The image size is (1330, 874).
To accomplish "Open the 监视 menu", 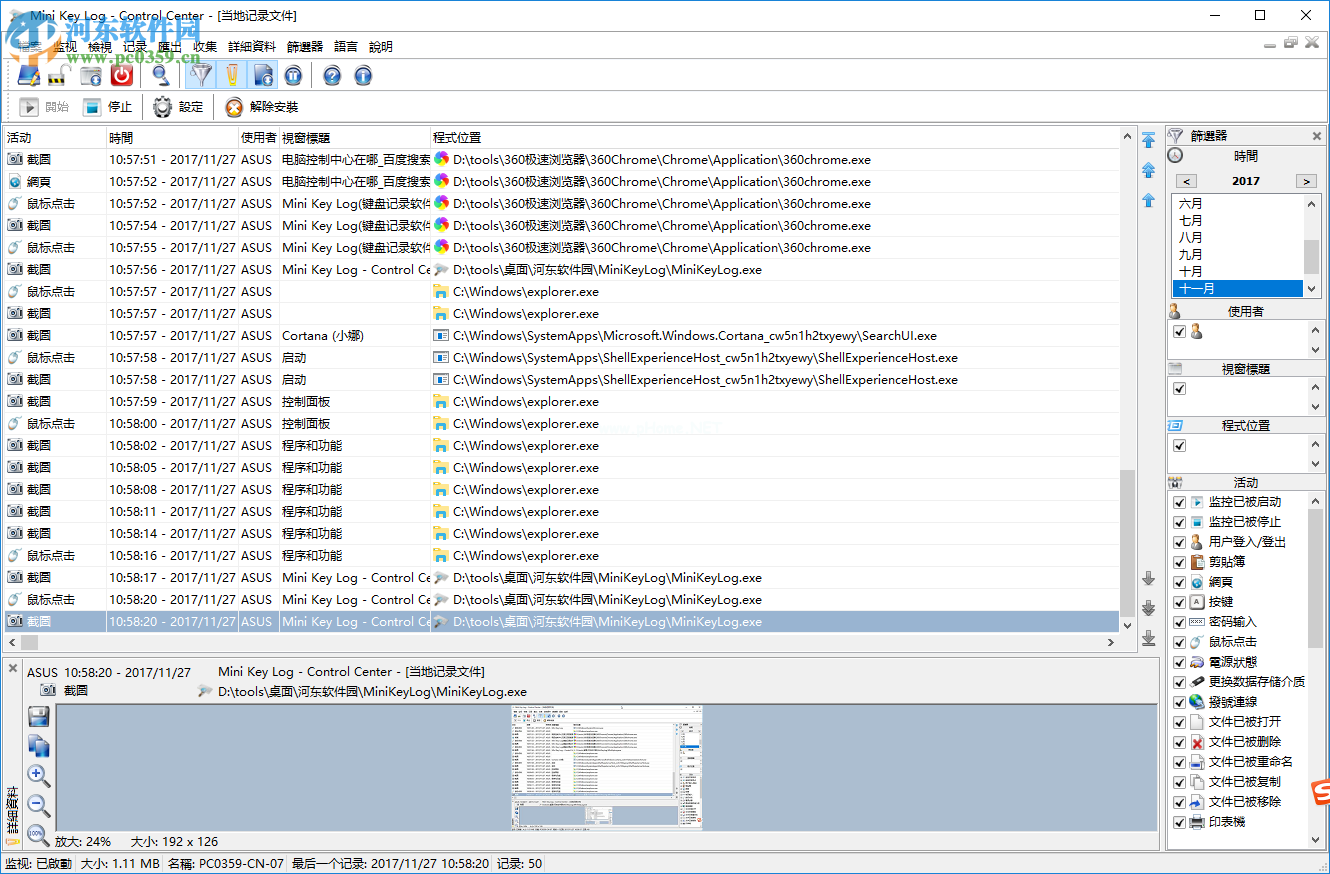I will (x=65, y=46).
